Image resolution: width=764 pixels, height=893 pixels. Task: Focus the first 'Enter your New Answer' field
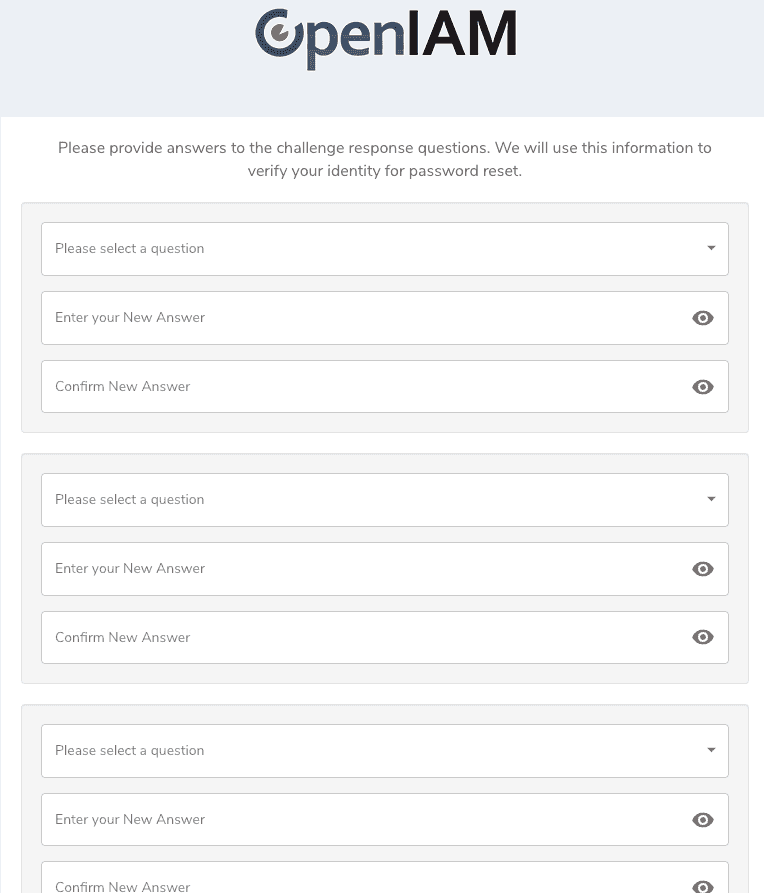coord(360,318)
